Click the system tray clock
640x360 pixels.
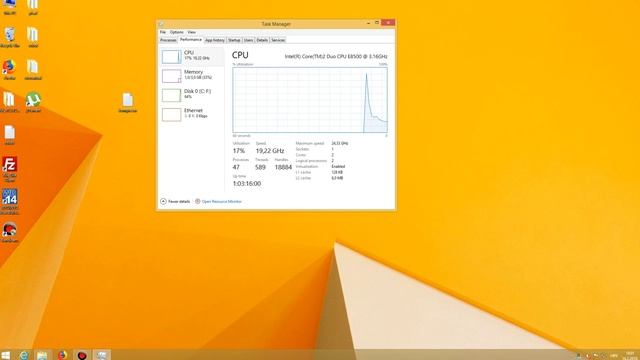(630, 355)
